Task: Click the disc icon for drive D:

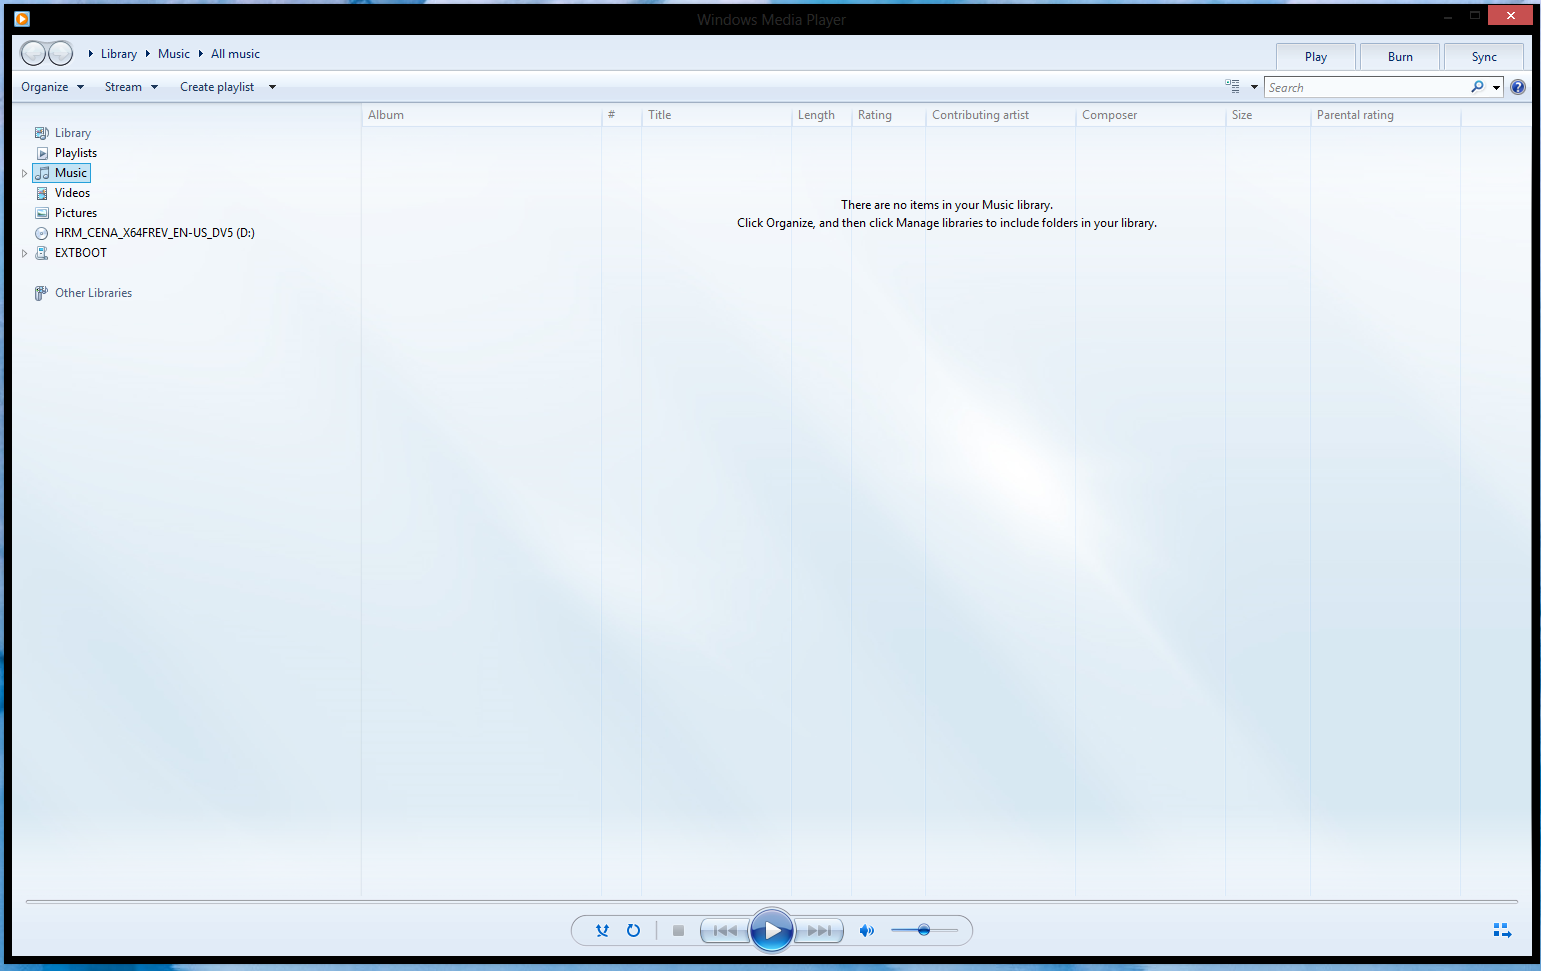Action: click(x=42, y=233)
